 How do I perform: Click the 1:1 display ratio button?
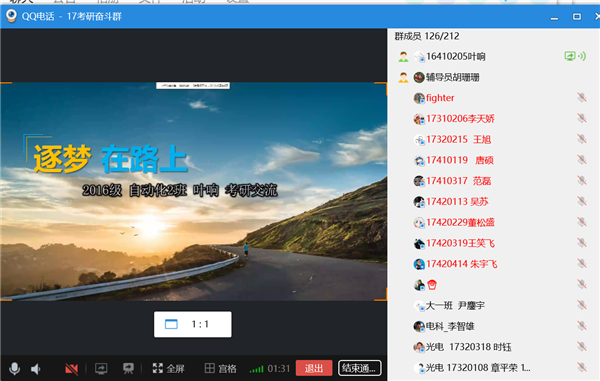(192, 324)
